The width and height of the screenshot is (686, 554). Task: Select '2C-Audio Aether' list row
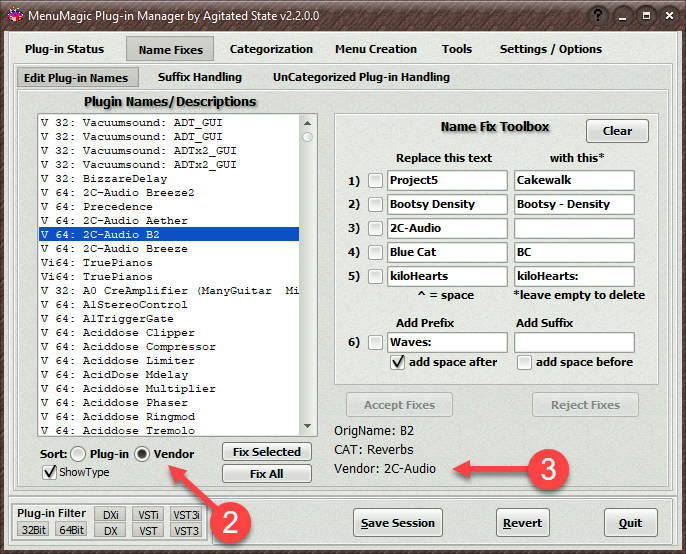tap(169, 221)
